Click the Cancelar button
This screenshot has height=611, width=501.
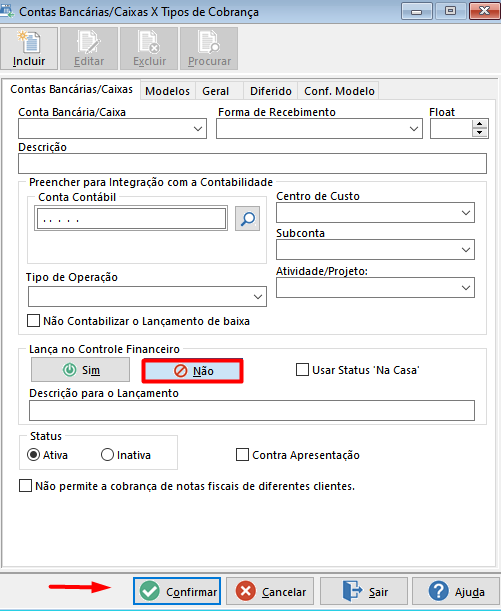[270, 592]
